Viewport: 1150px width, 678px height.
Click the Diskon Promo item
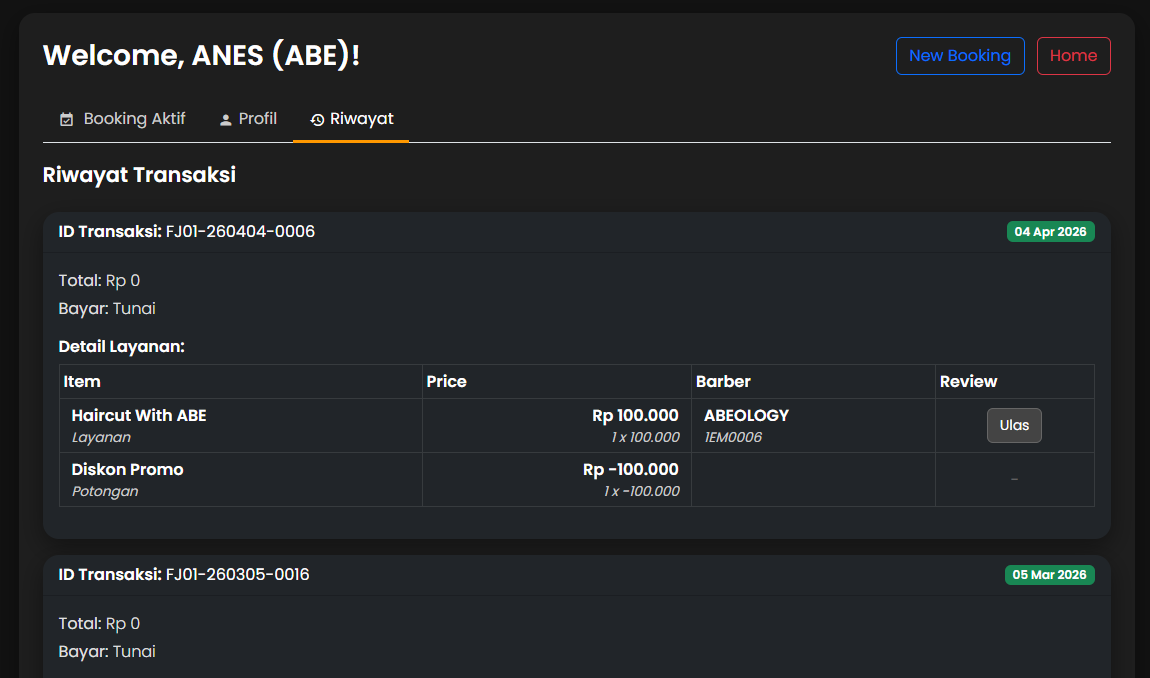[128, 470]
